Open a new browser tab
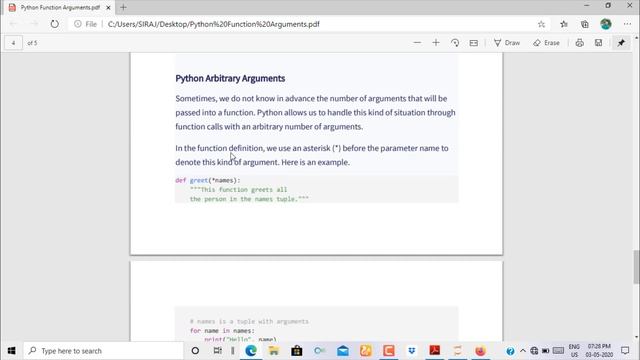Image resolution: width=640 pixels, height=360 pixels. (x=123, y=7)
